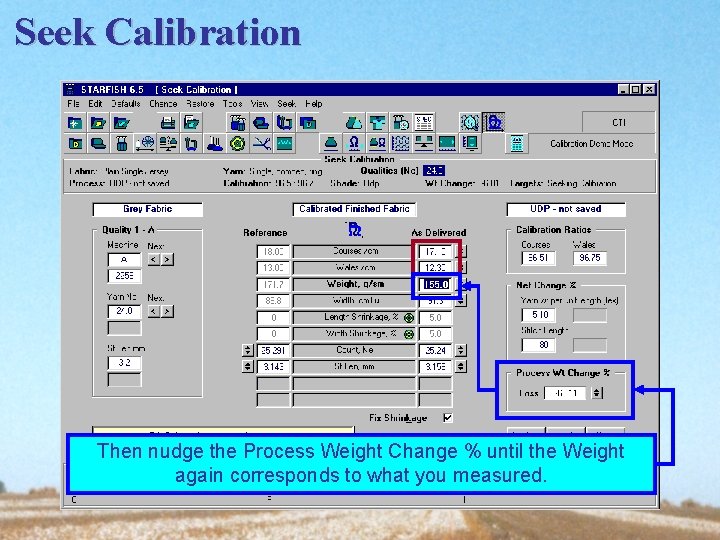Click the printer icon in the toolbar
Image resolution: width=720 pixels, height=540 pixels.
click(168, 123)
